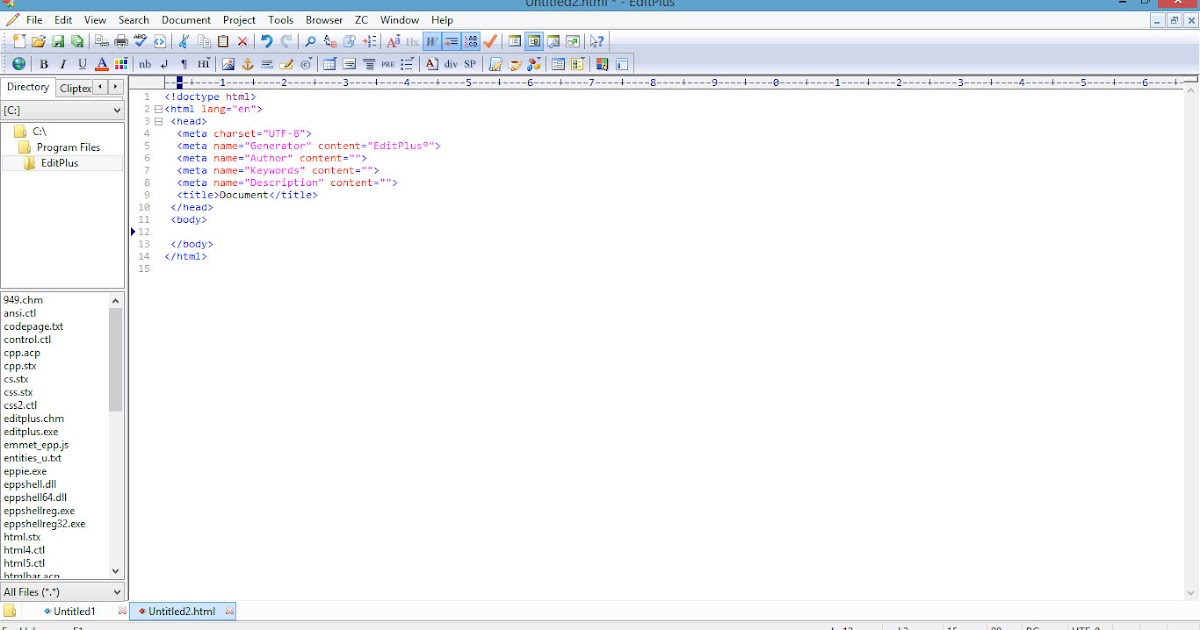
Task: Toggle Auto Indent in the toolbar
Action: (451, 41)
